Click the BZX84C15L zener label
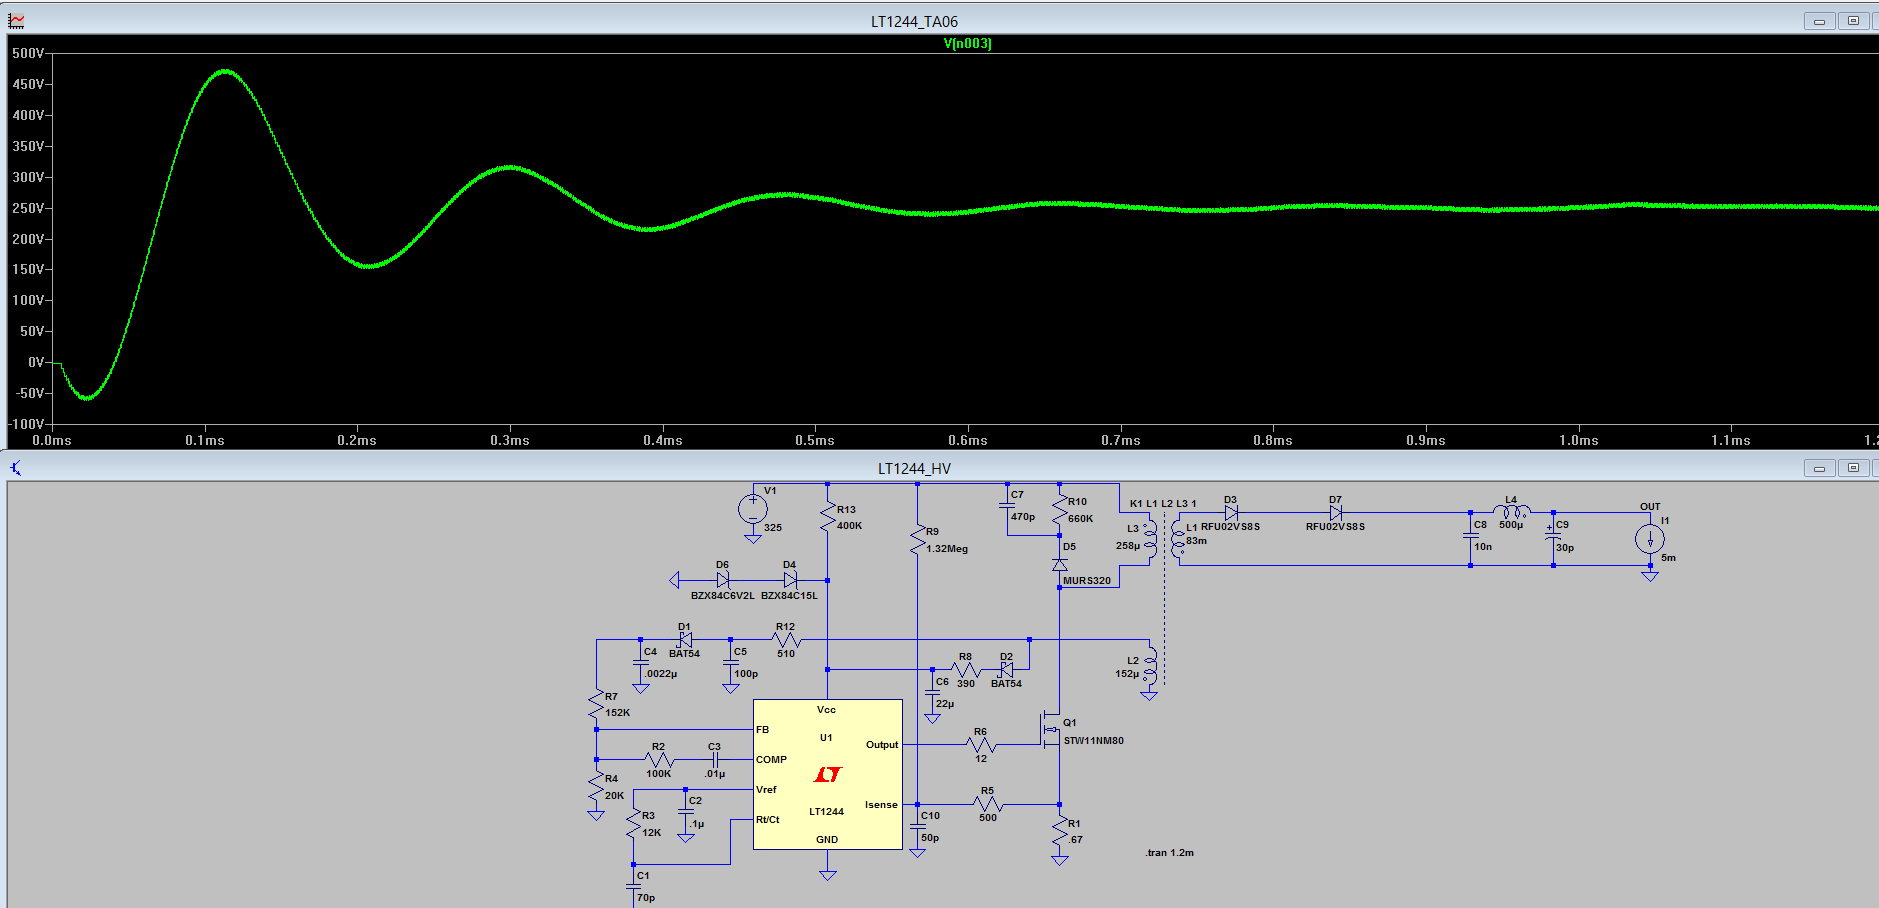This screenshot has height=908, width=1879. [x=789, y=595]
